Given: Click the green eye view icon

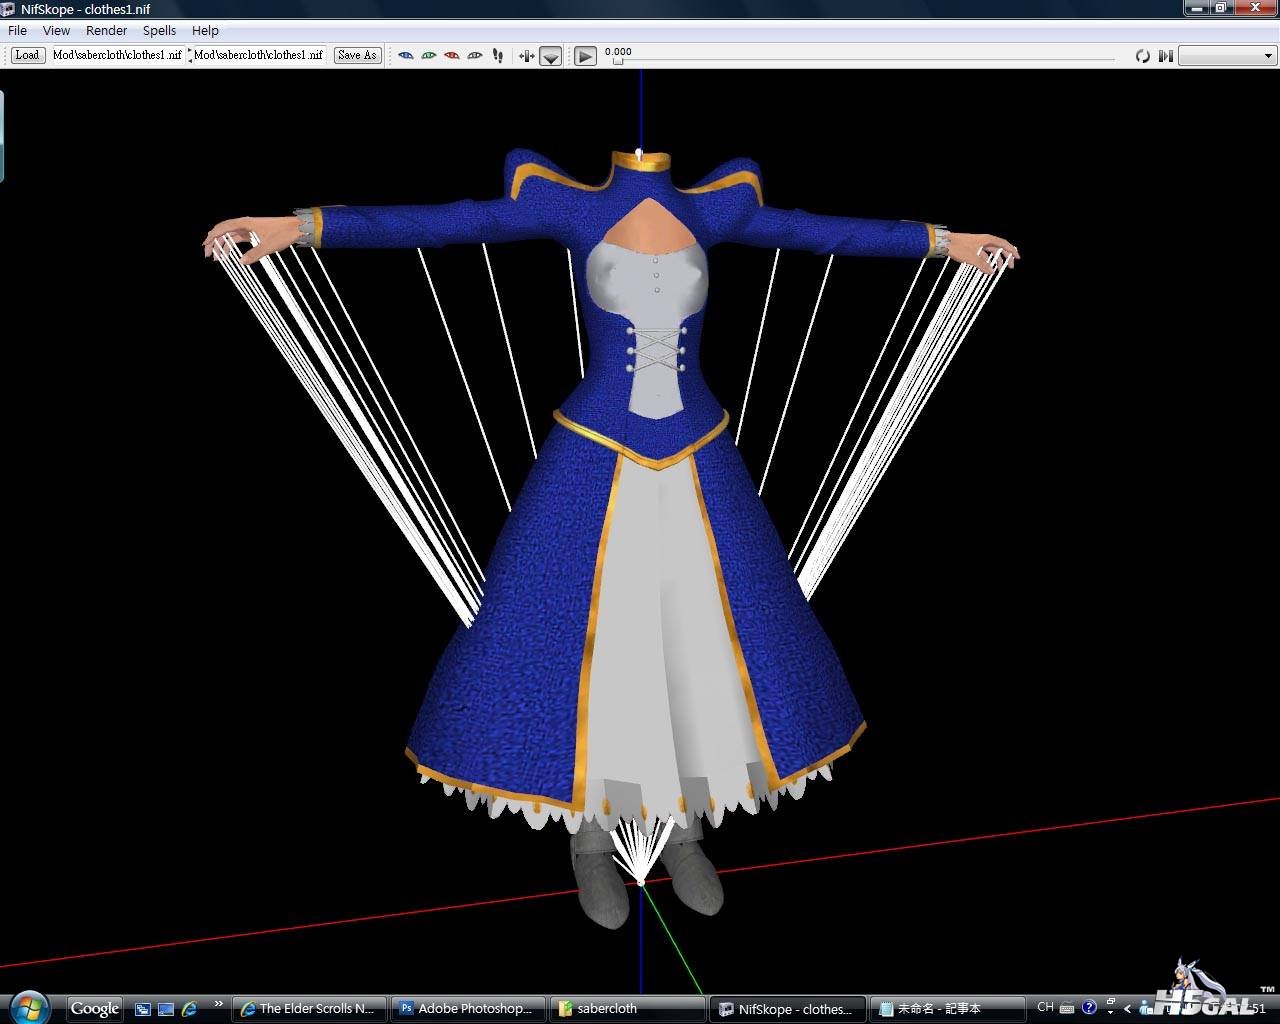Looking at the screenshot, I should pos(428,56).
